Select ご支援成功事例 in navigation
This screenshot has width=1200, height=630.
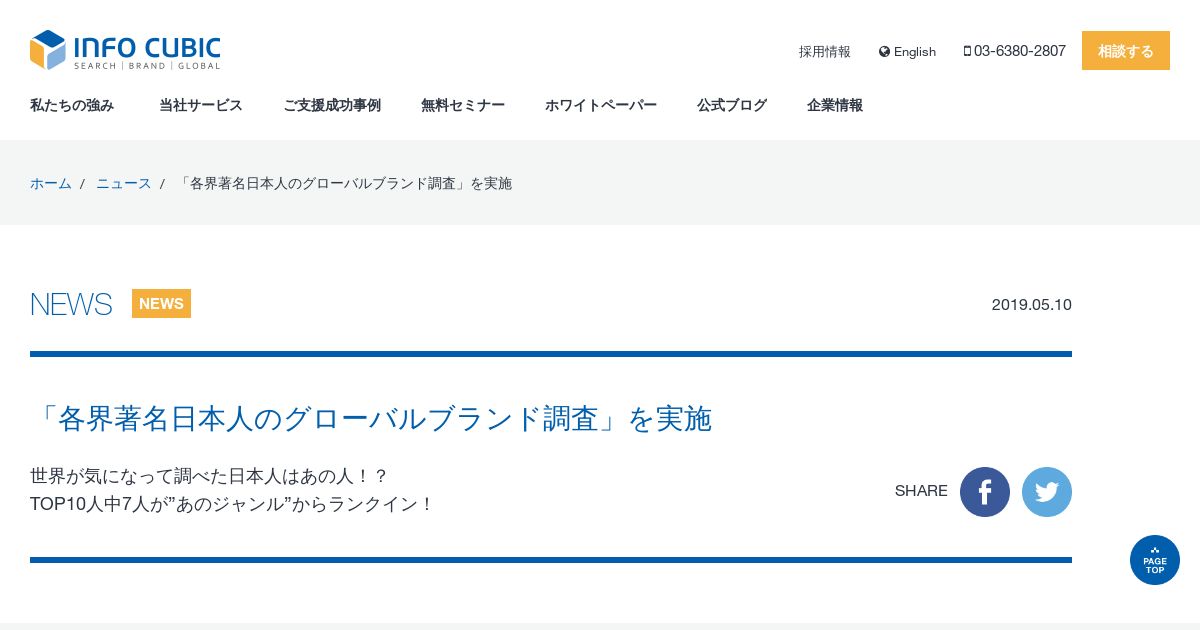pyautogui.click(x=332, y=105)
